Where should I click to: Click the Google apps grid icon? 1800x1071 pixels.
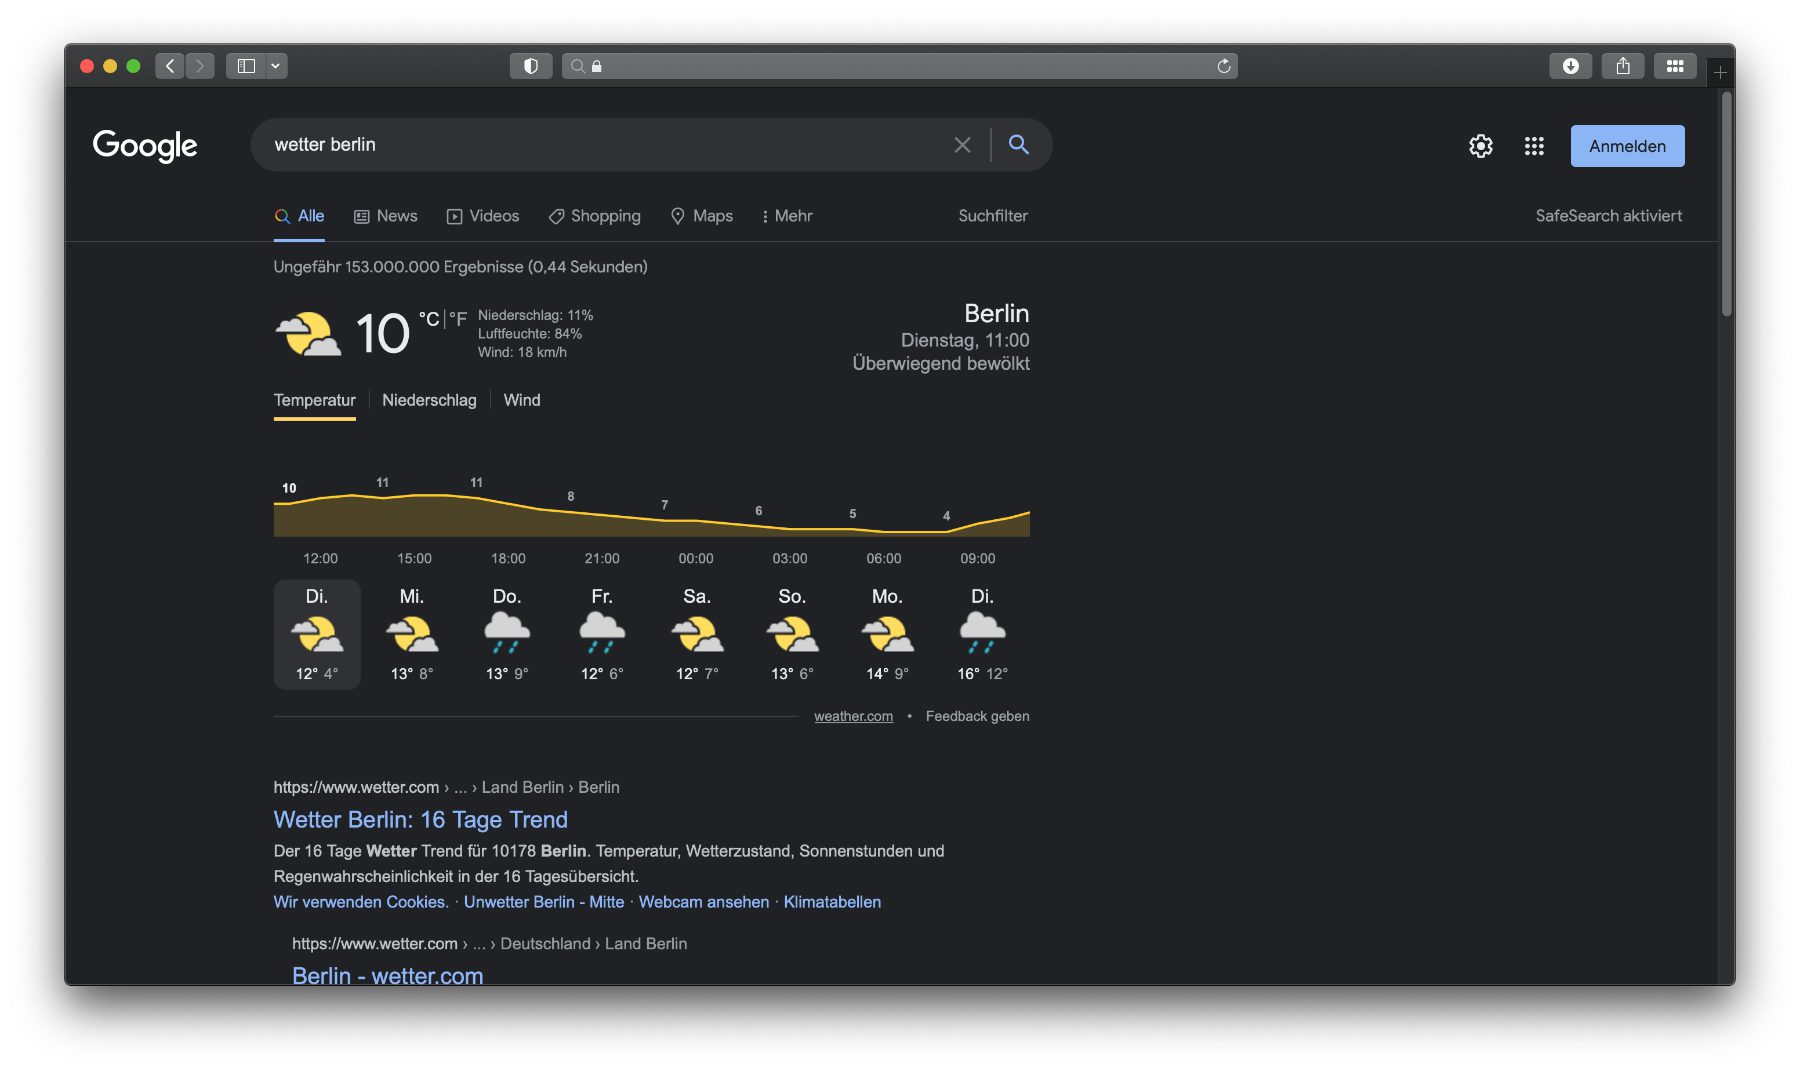coord(1534,146)
